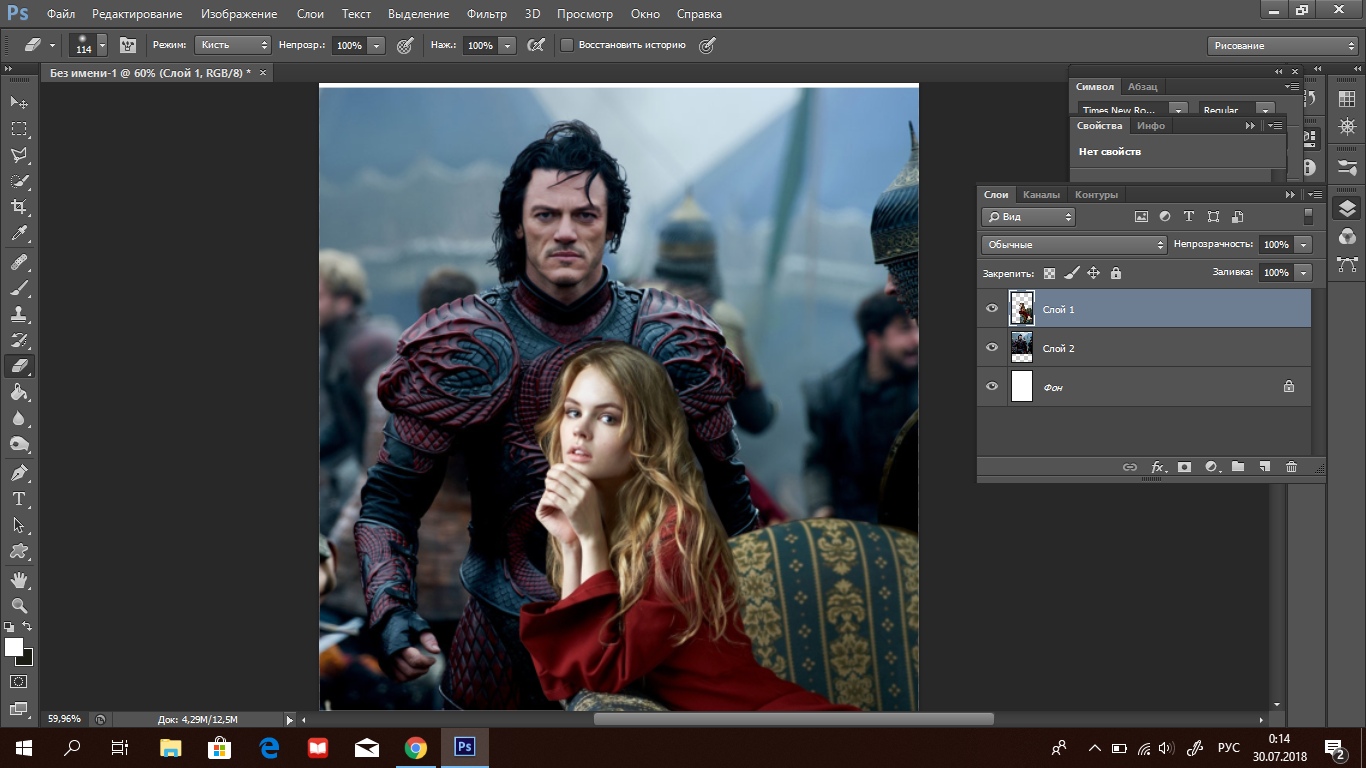This screenshot has height=768, width=1366.
Task: Hide the Слой 1 layer
Action: click(x=992, y=309)
